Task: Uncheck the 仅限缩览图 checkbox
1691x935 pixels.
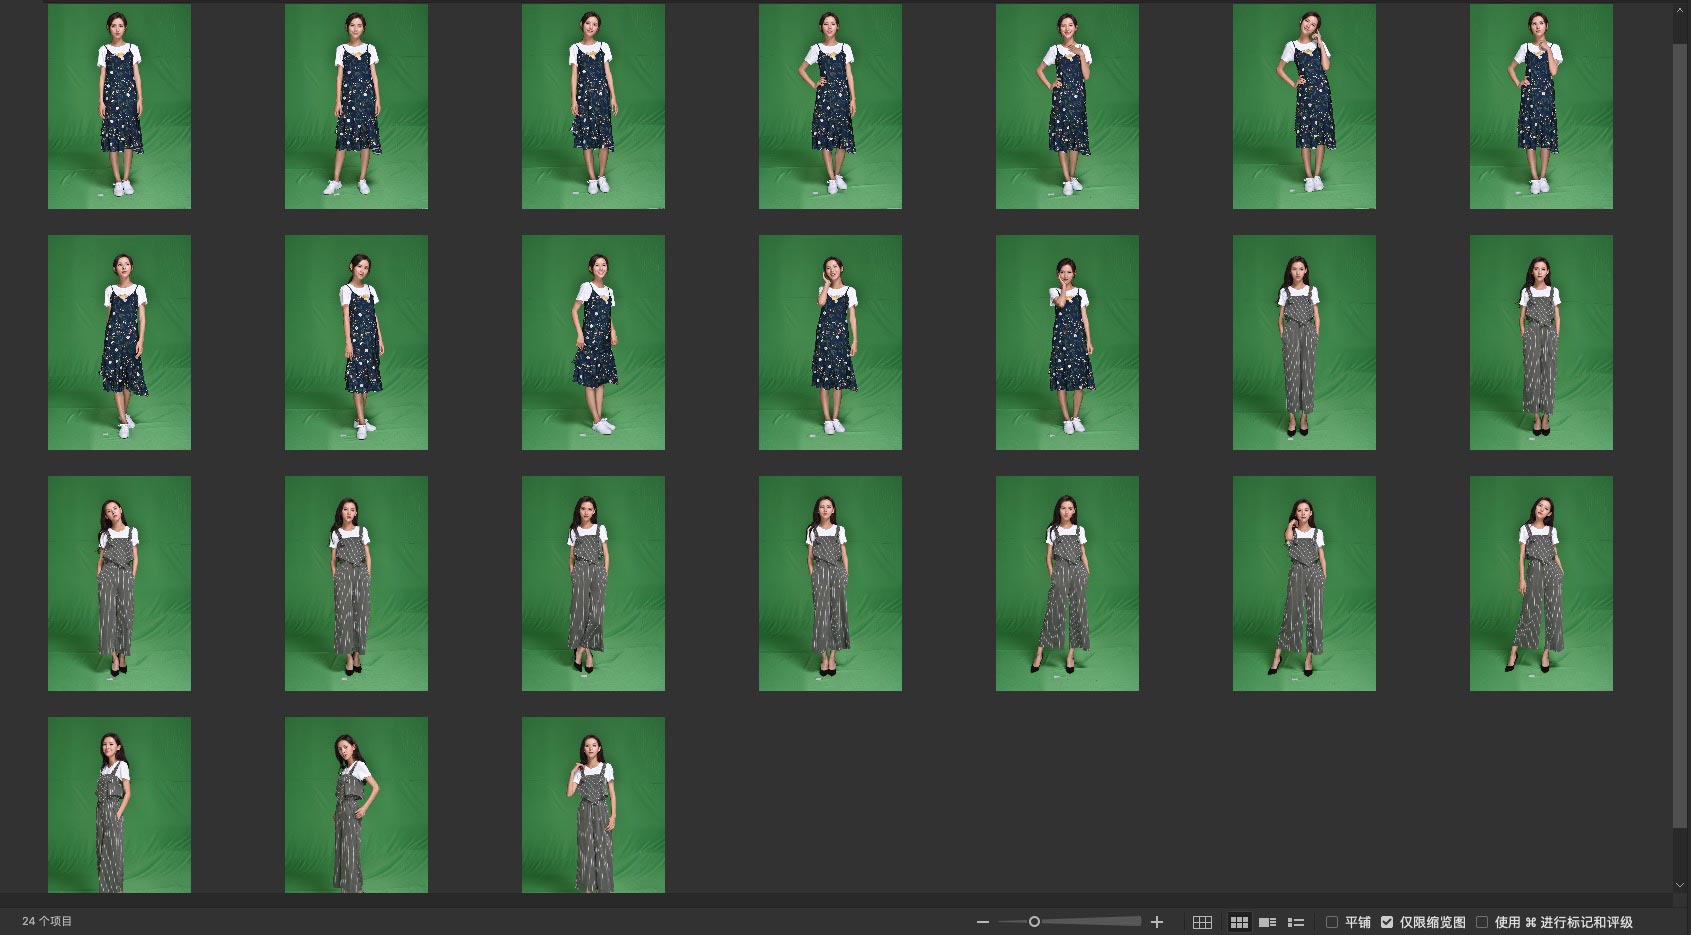Action: click(x=1387, y=922)
